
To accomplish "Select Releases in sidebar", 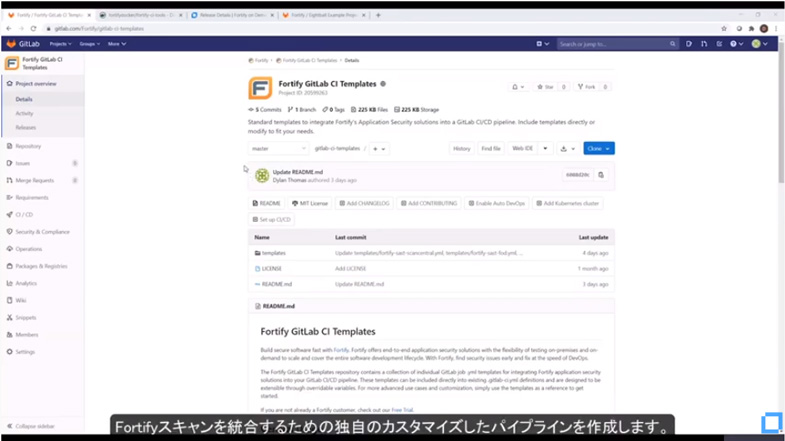I will tap(26, 128).
